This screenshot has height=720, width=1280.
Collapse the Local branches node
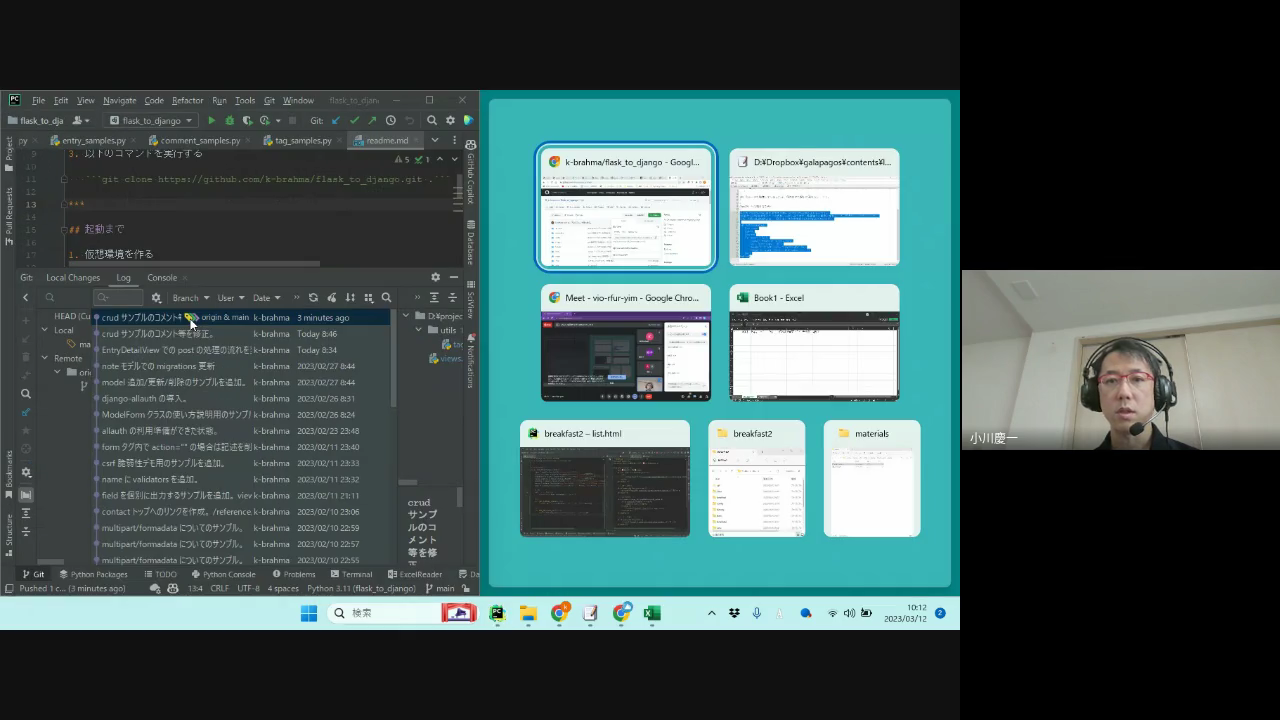click(x=44, y=330)
